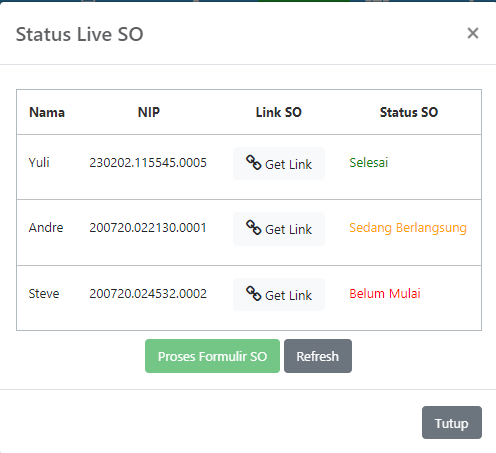This screenshot has height=453, width=496.
Task: Get Link for Yuli
Action: pos(279,164)
